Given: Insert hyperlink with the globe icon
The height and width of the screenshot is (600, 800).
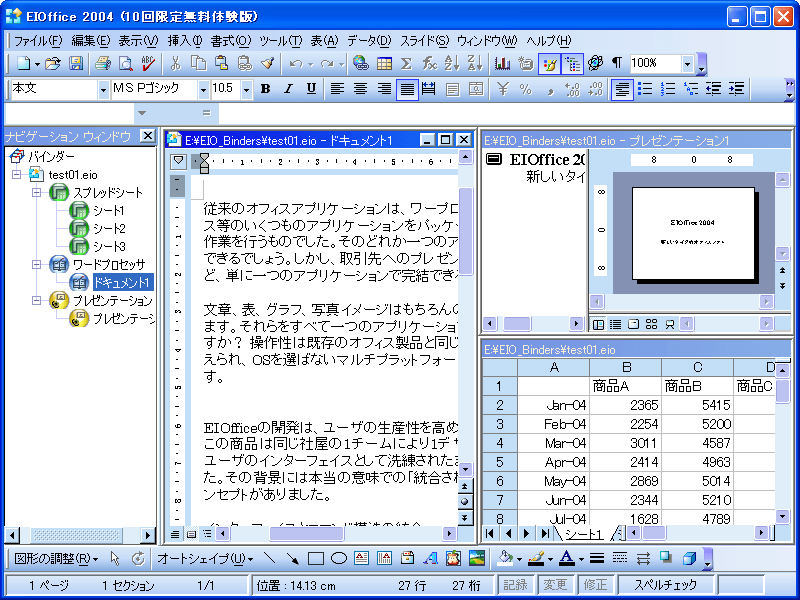Looking at the screenshot, I should (x=361, y=63).
